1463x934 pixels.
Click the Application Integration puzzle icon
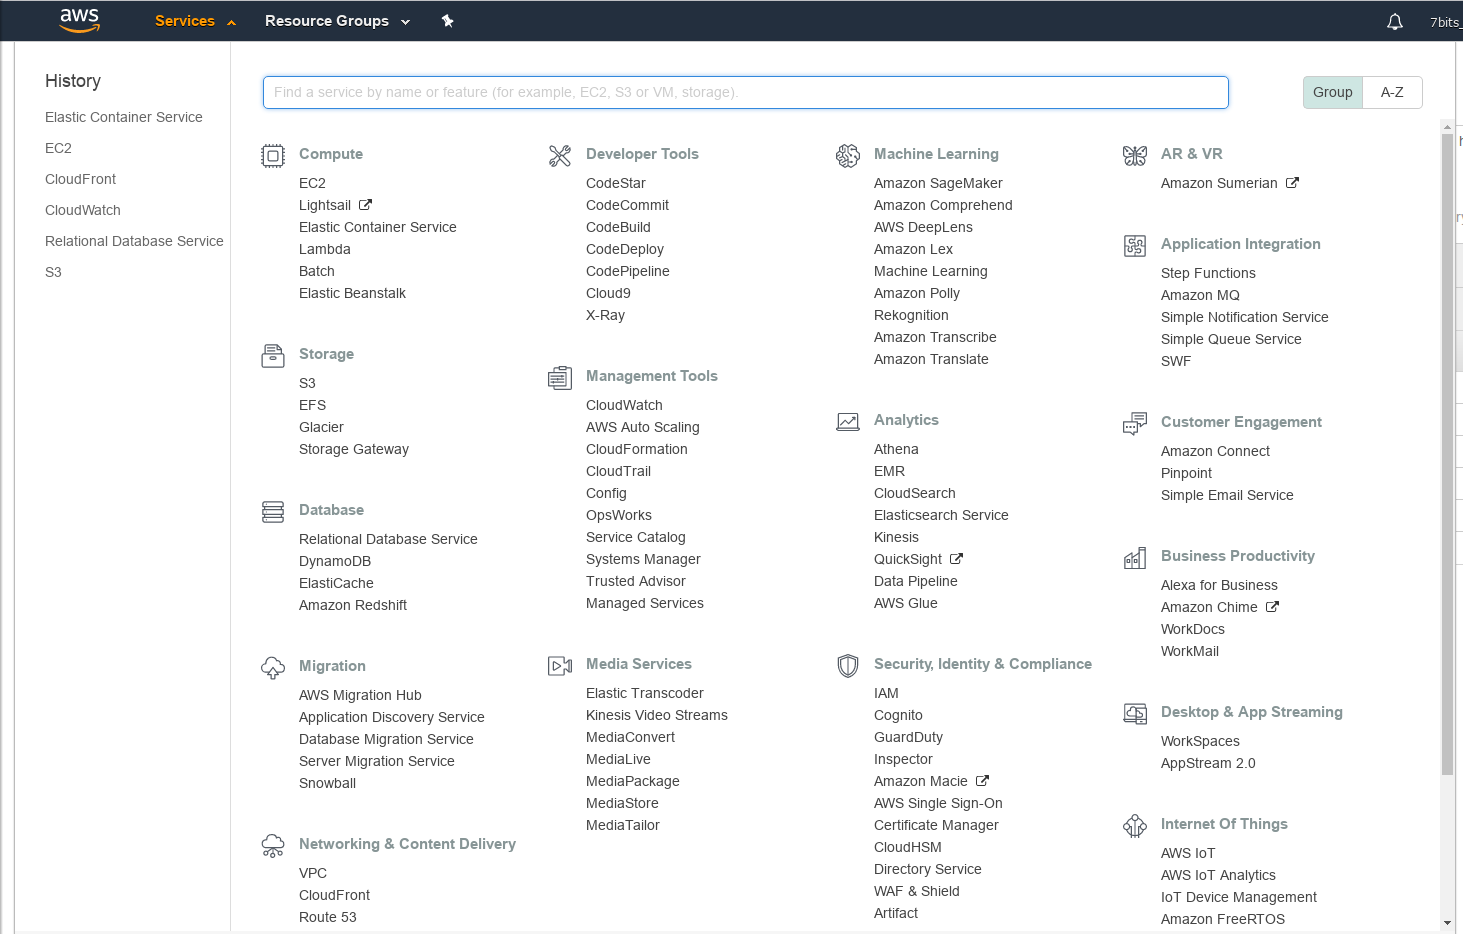click(x=1135, y=246)
